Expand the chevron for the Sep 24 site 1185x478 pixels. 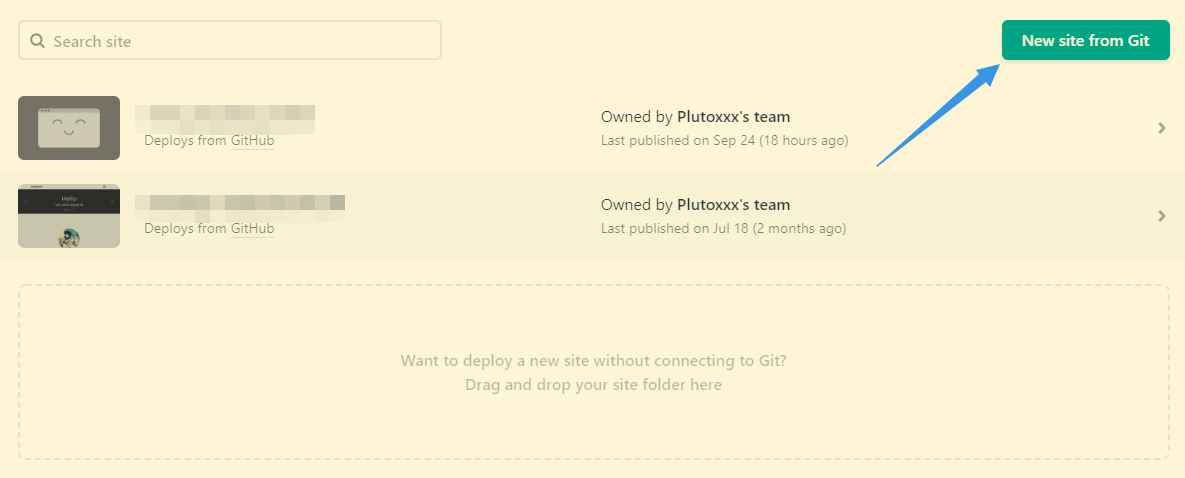point(1161,128)
